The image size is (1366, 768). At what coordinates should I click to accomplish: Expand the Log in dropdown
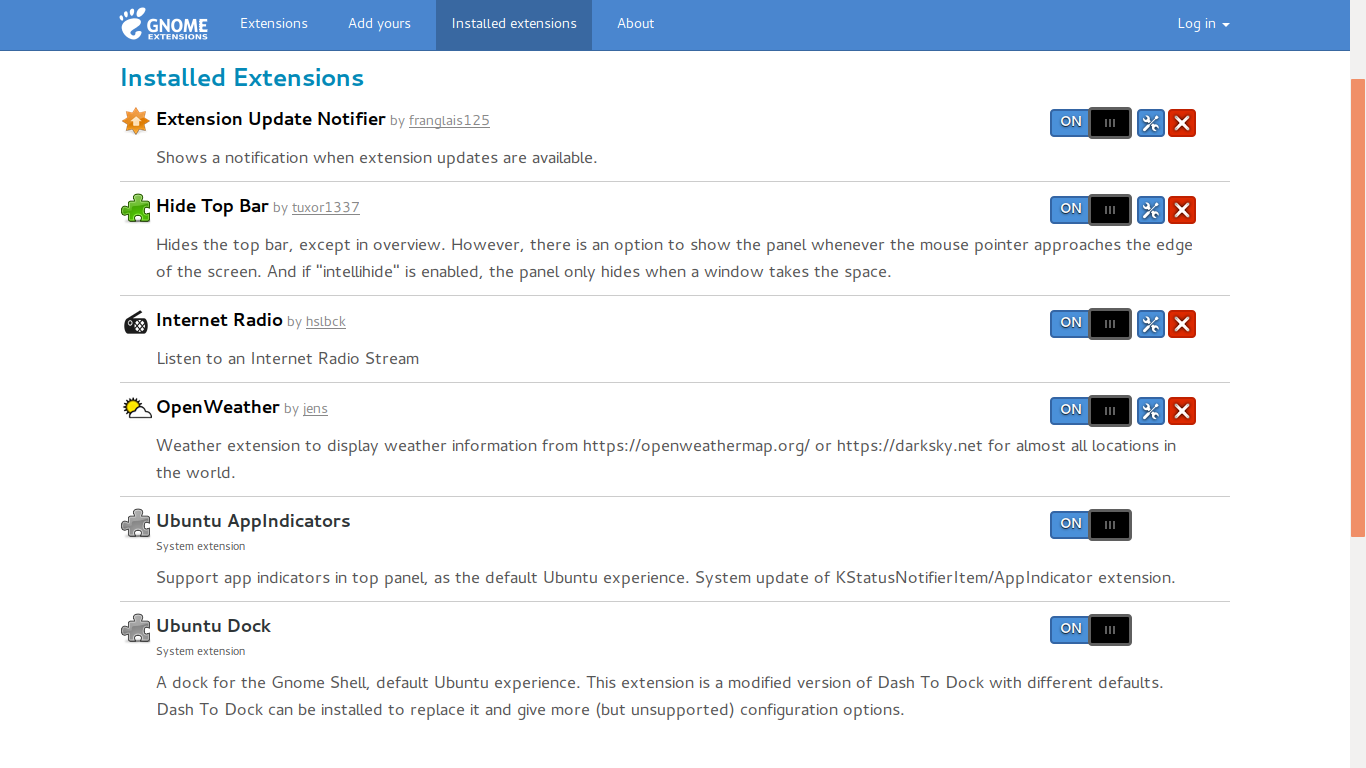1203,24
